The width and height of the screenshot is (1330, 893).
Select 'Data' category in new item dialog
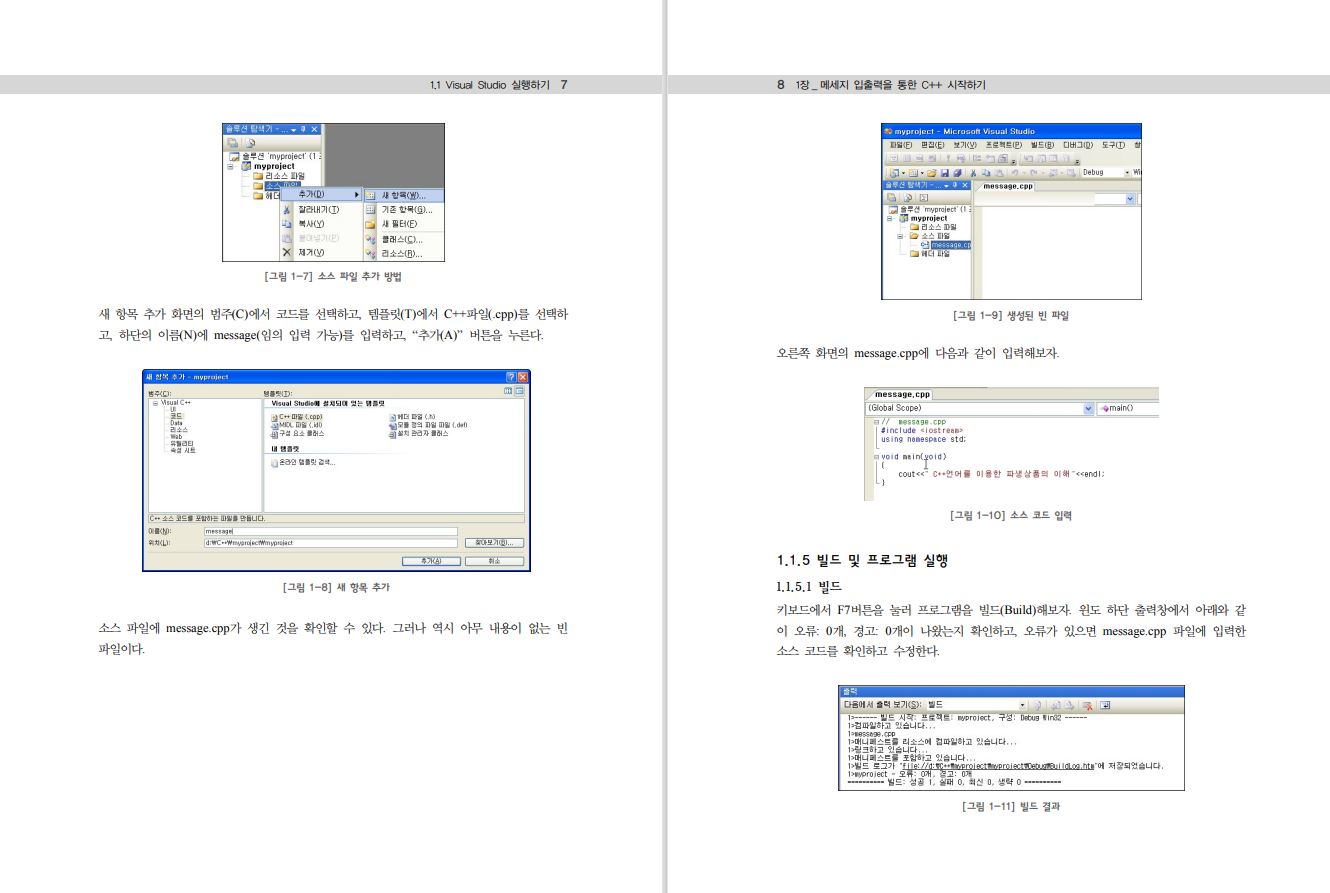tap(176, 423)
